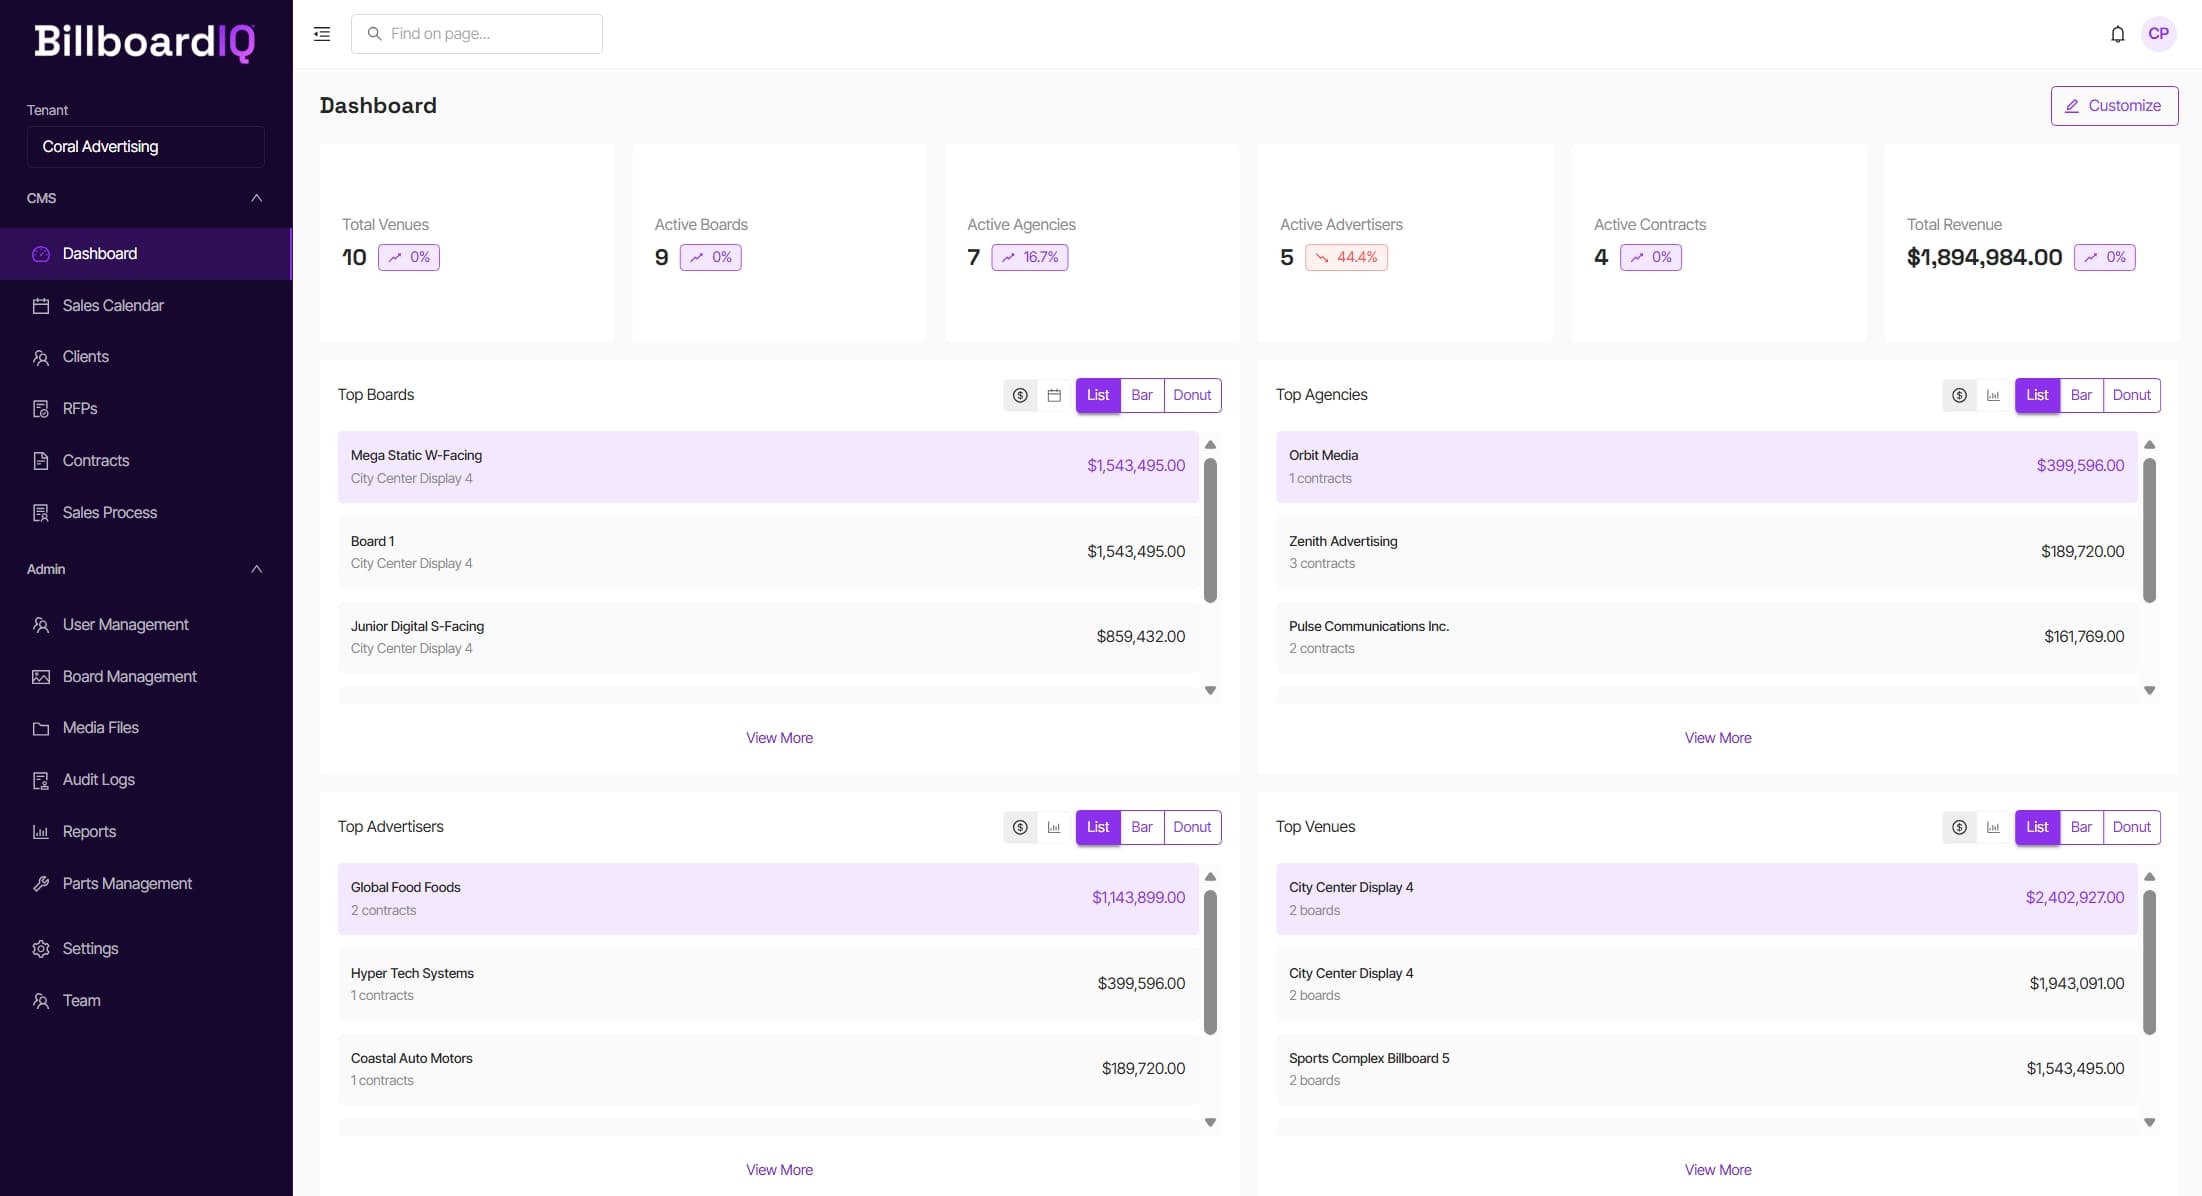
Task: Switch Top Boards to Donut view
Action: click(x=1192, y=395)
